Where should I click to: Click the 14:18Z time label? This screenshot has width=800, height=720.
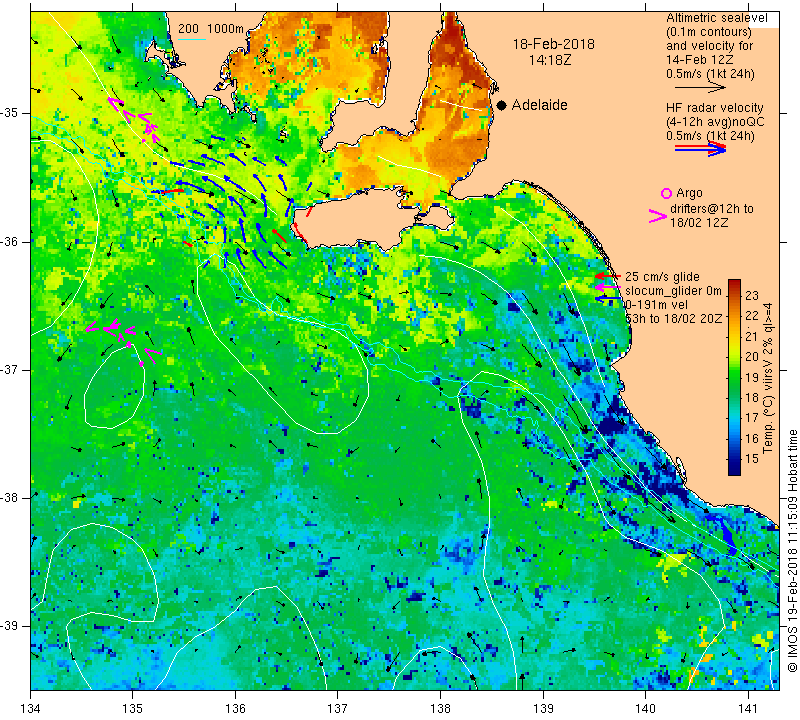pos(549,60)
